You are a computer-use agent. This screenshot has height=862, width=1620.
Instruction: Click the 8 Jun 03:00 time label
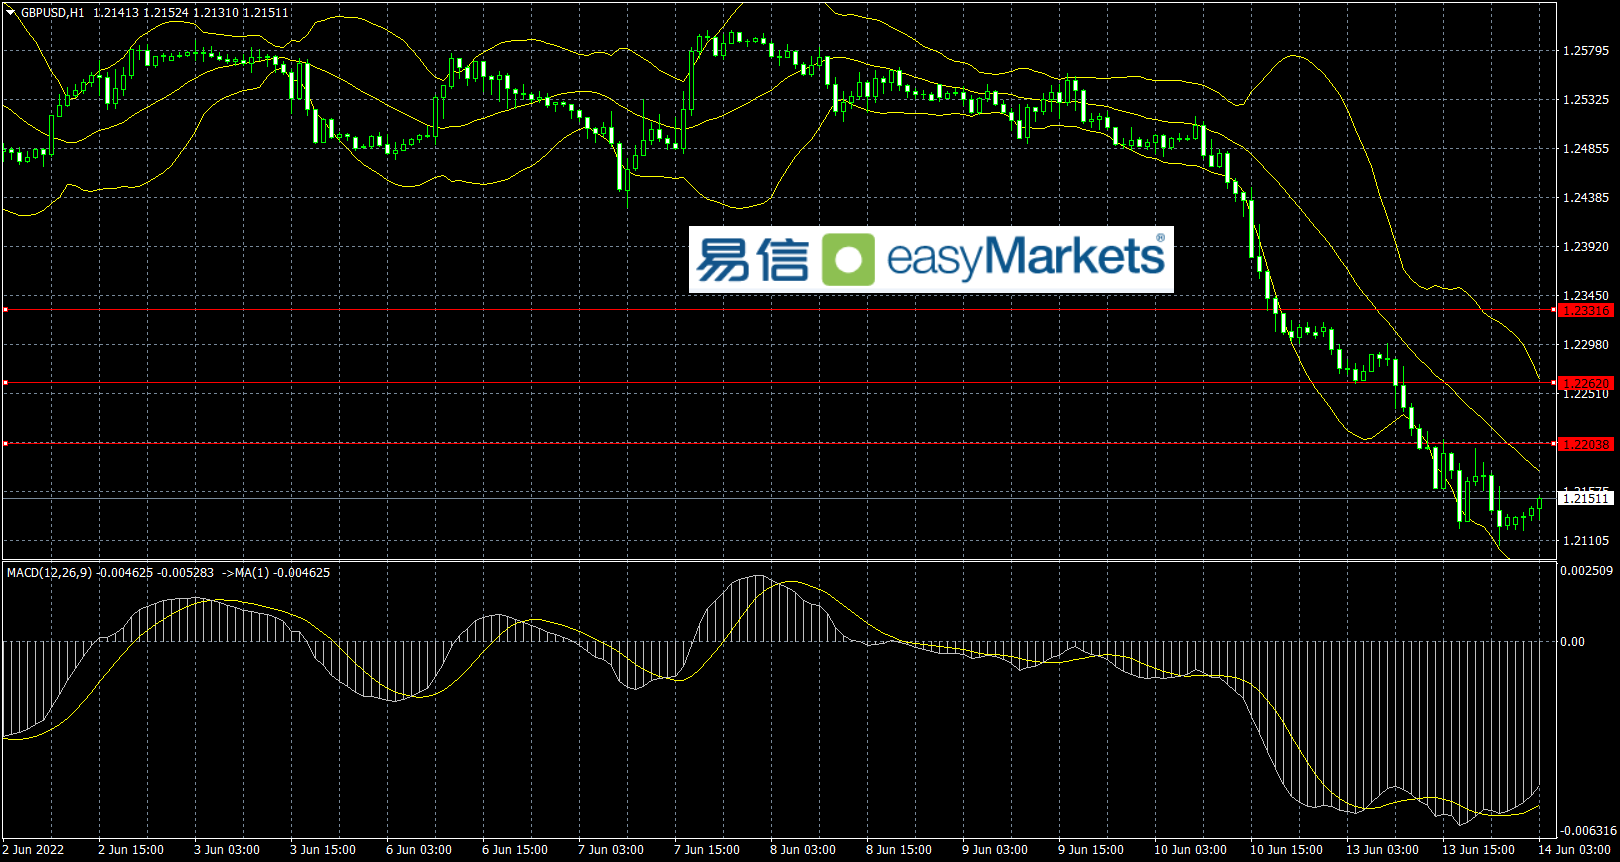tap(803, 850)
